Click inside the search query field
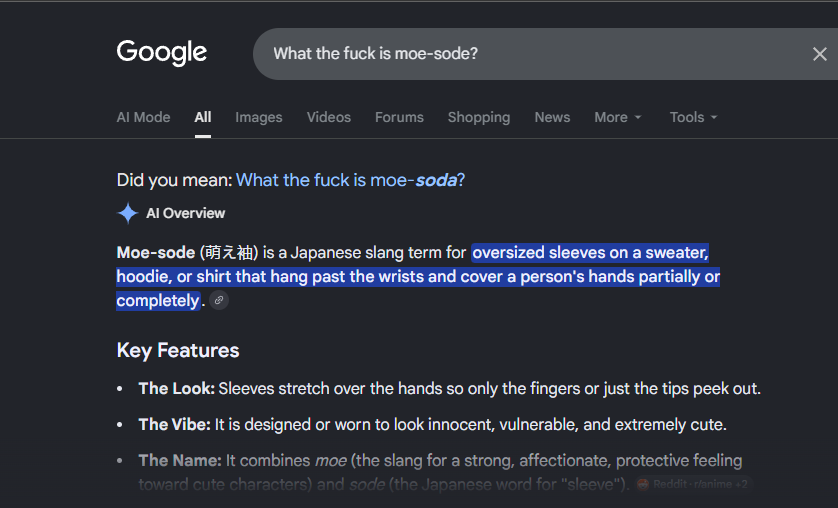This screenshot has height=508, width=838. click(x=534, y=54)
